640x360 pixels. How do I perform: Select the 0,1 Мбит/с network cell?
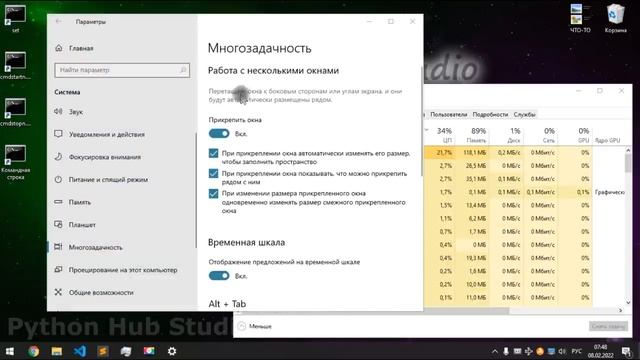(540, 192)
